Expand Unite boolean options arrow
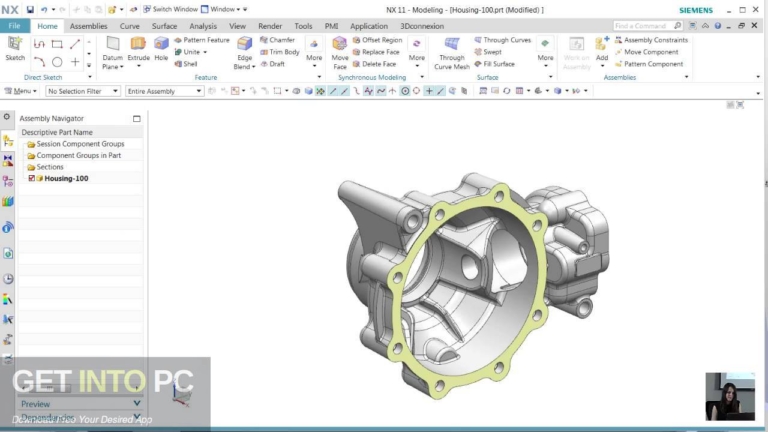 tap(205, 52)
